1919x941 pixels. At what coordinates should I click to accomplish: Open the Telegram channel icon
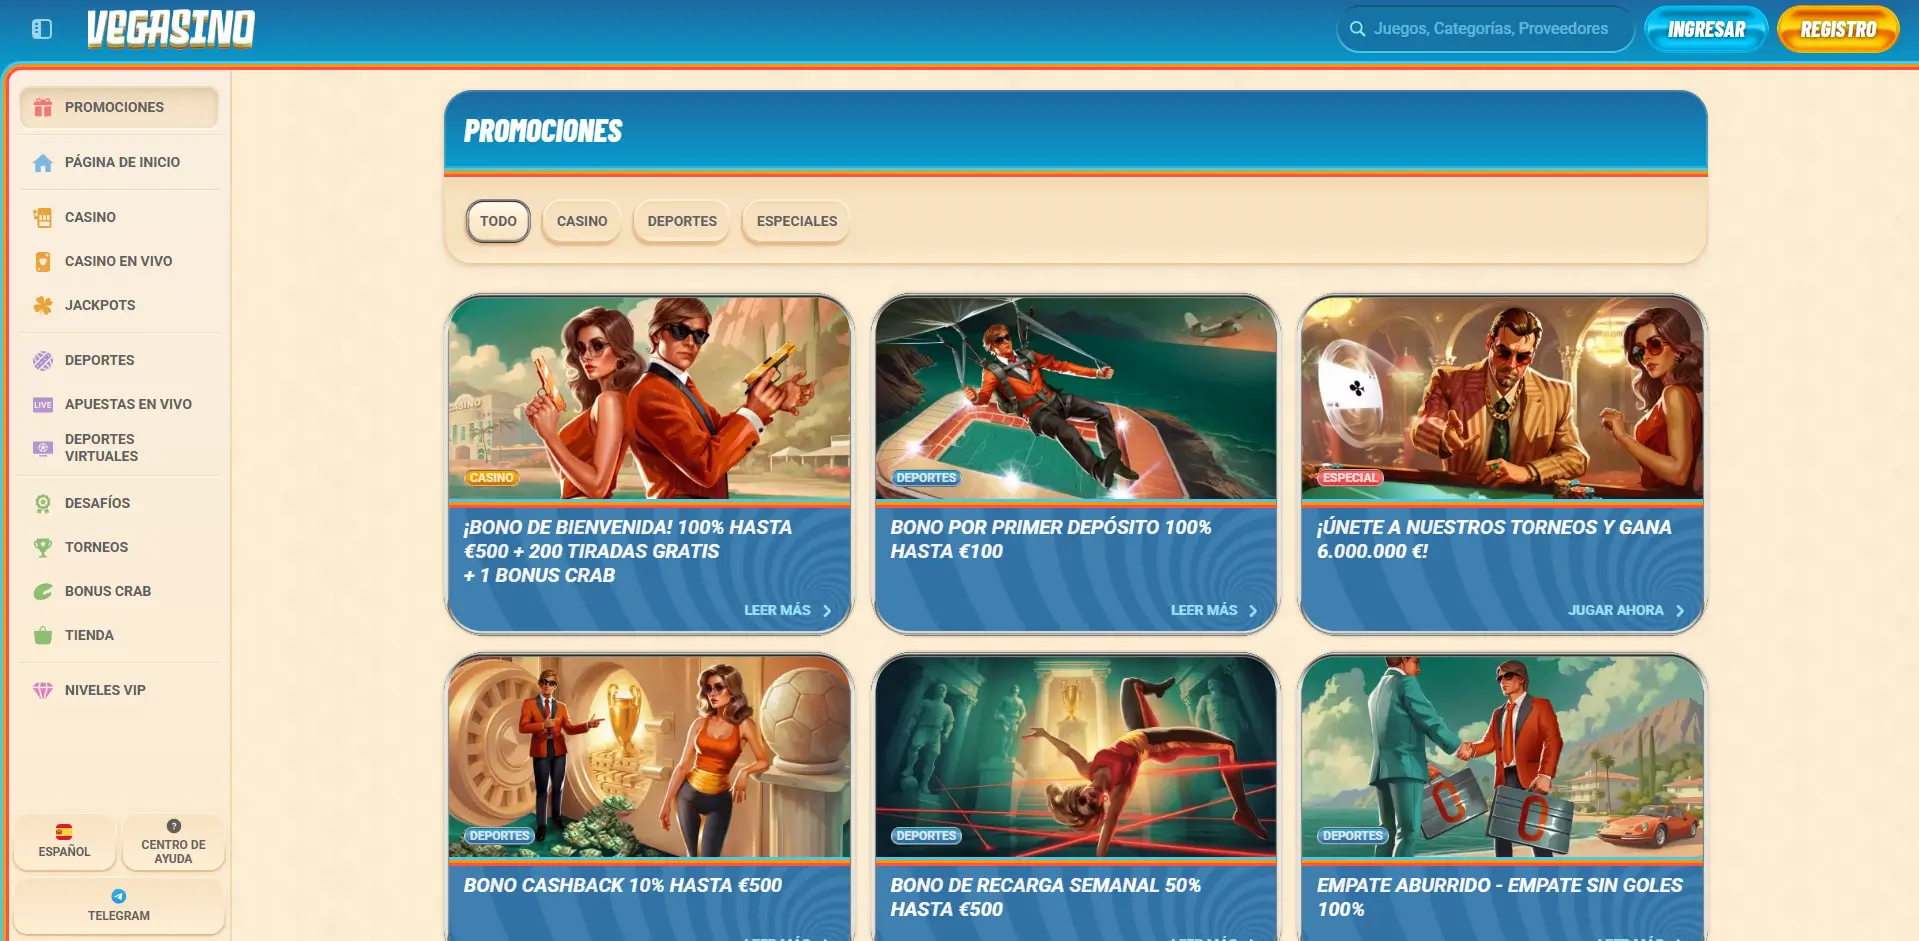click(x=119, y=896)
